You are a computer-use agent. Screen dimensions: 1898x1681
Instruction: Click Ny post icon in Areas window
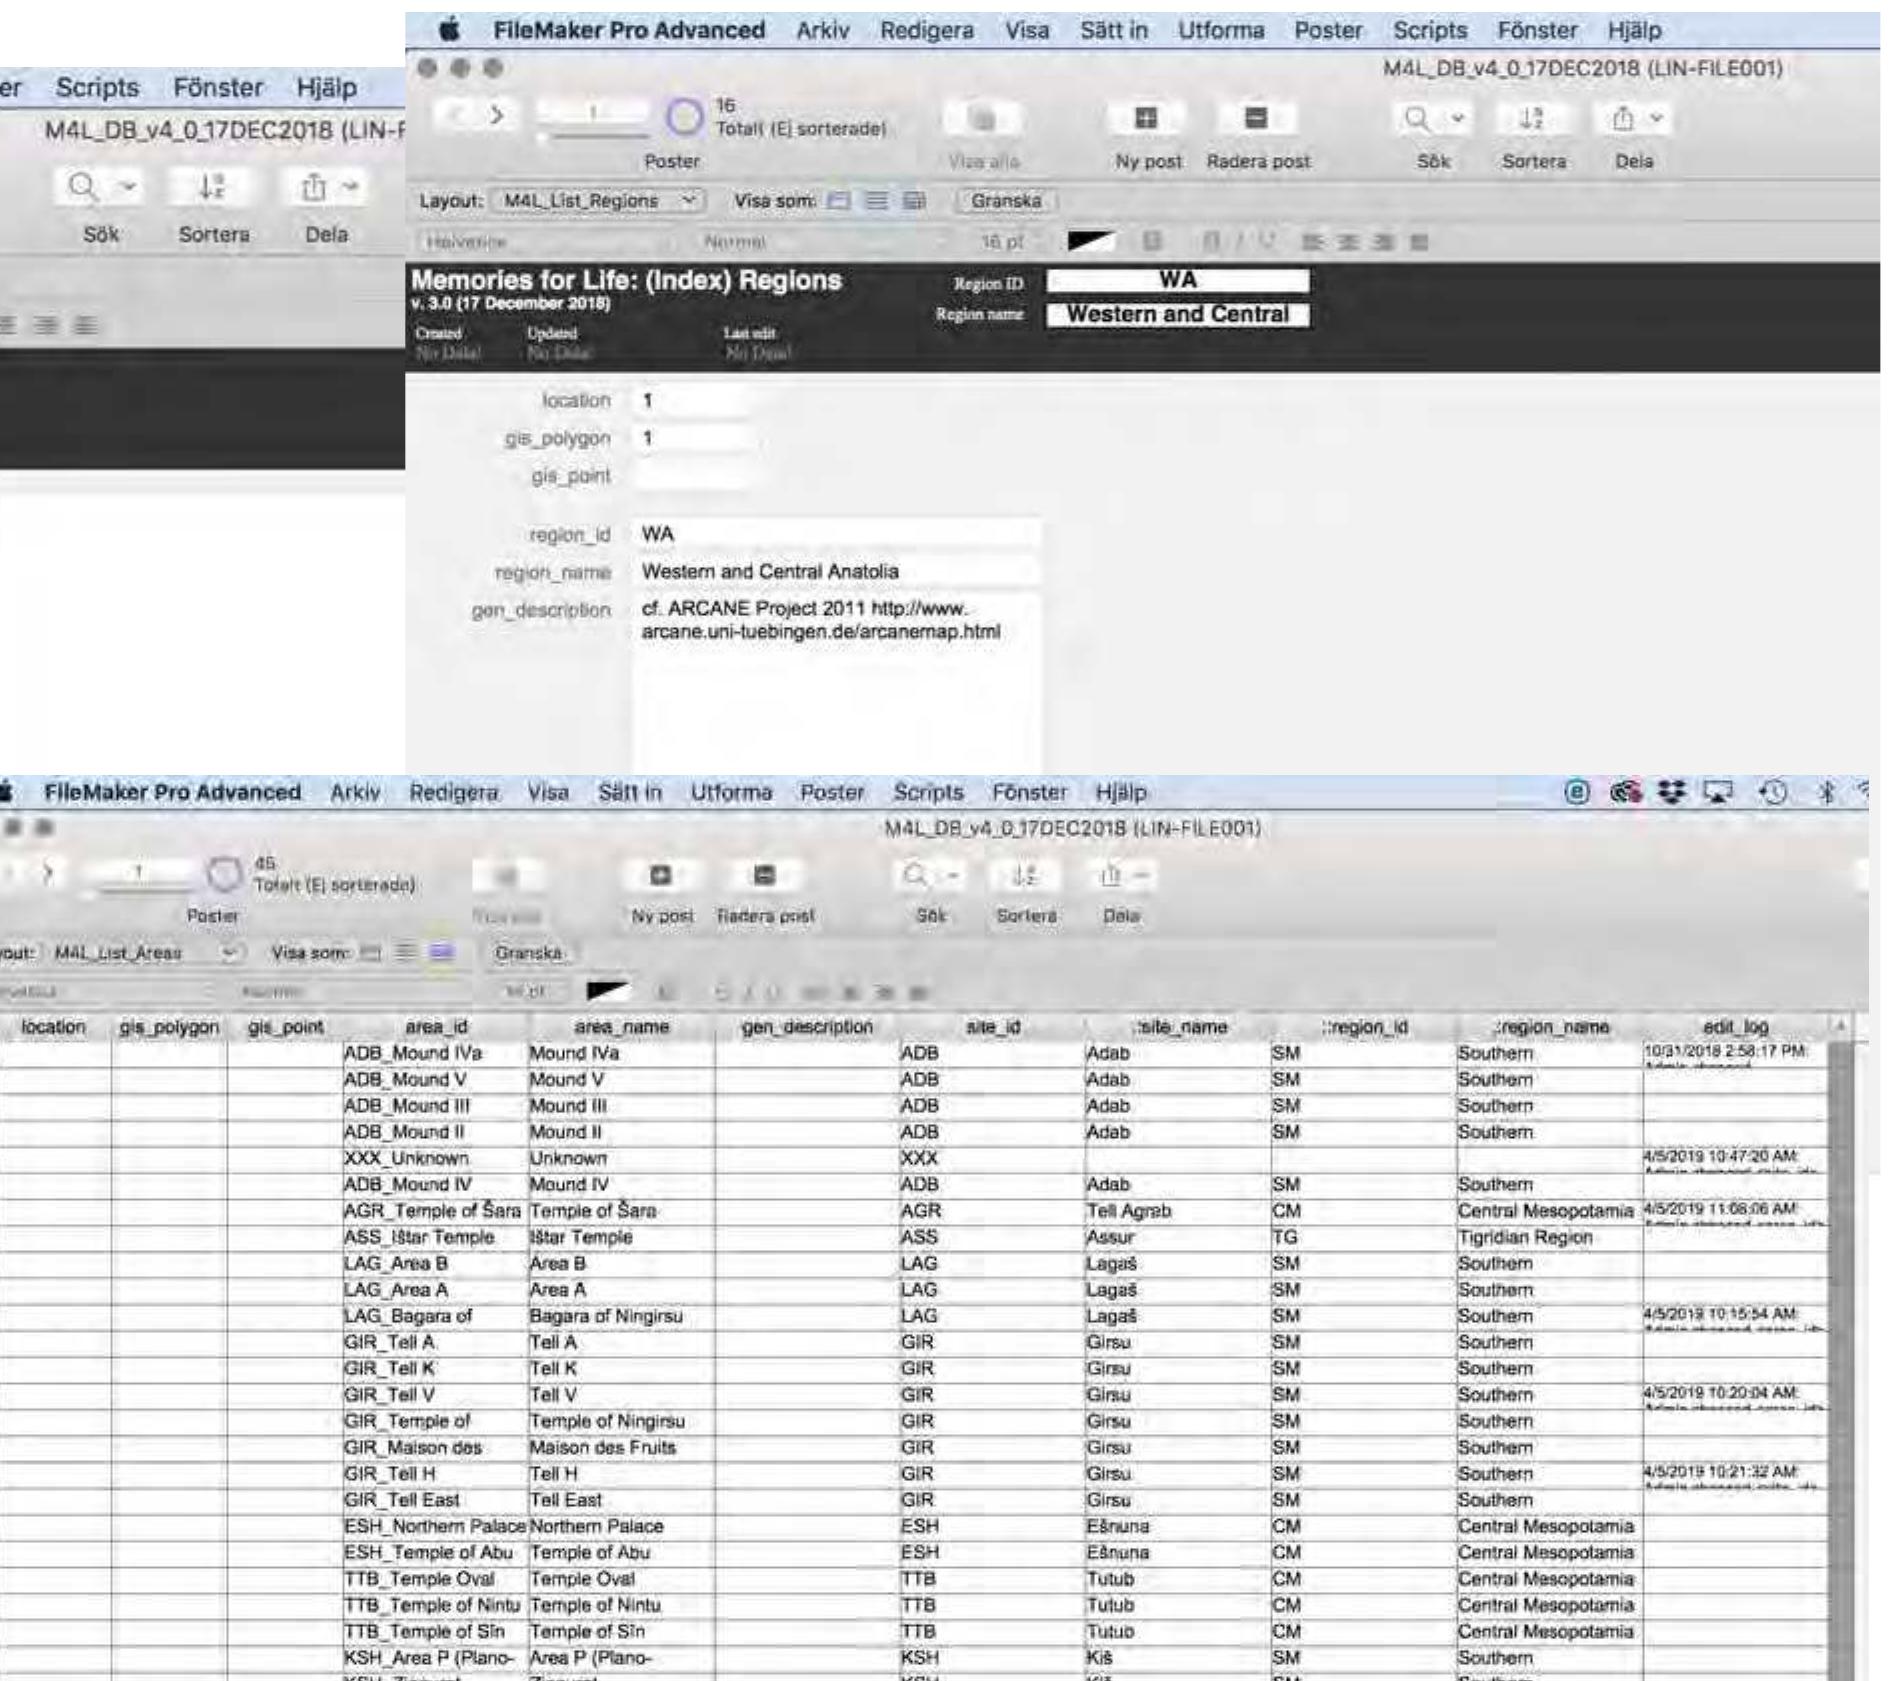pyautogui.click(x=661, y=876)
